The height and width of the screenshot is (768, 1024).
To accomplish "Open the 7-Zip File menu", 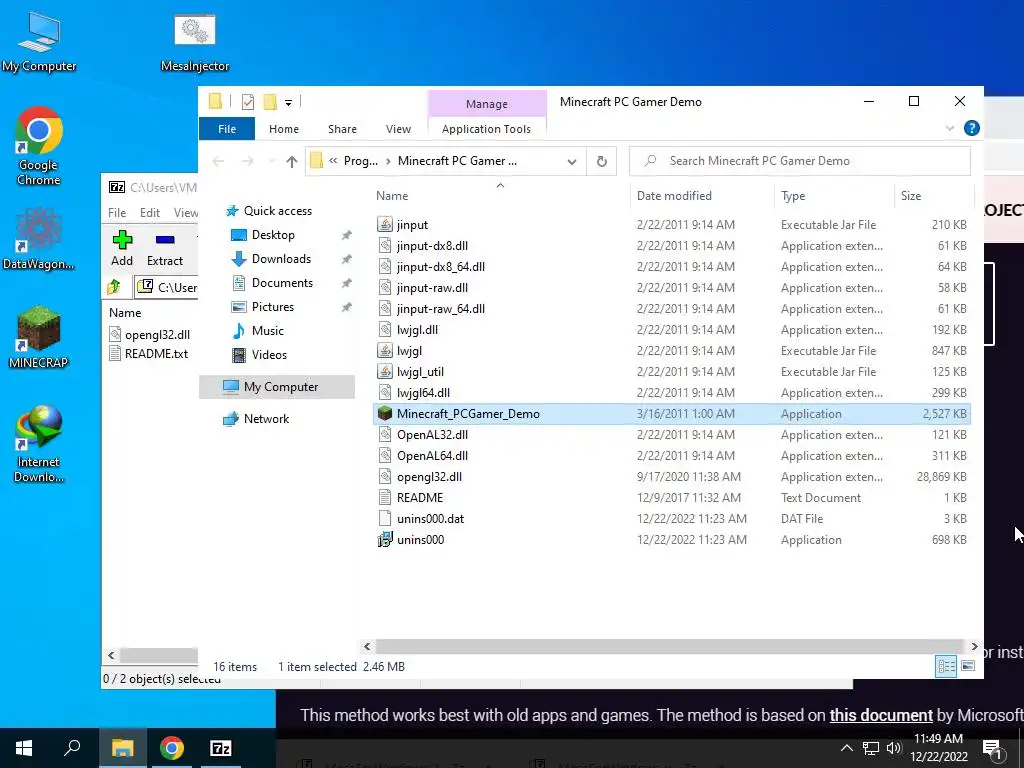I will tap(117, 213).
